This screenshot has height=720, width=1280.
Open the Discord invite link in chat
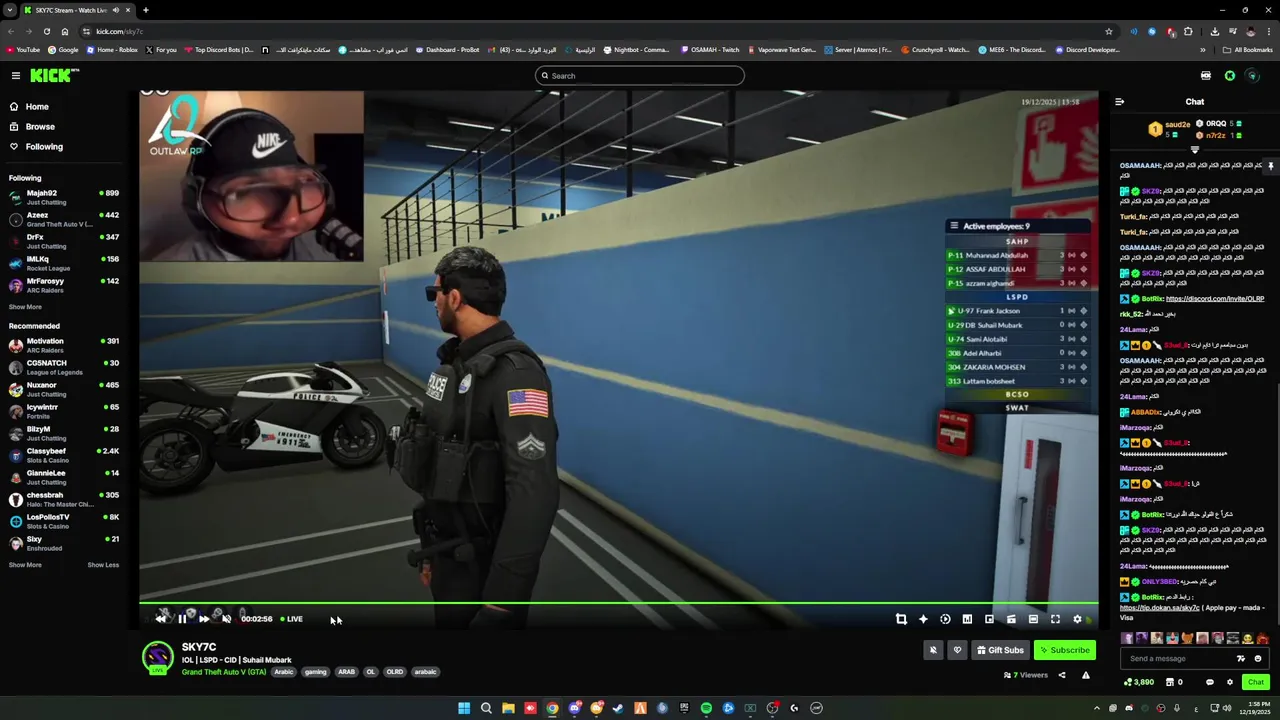(1215, 299)
